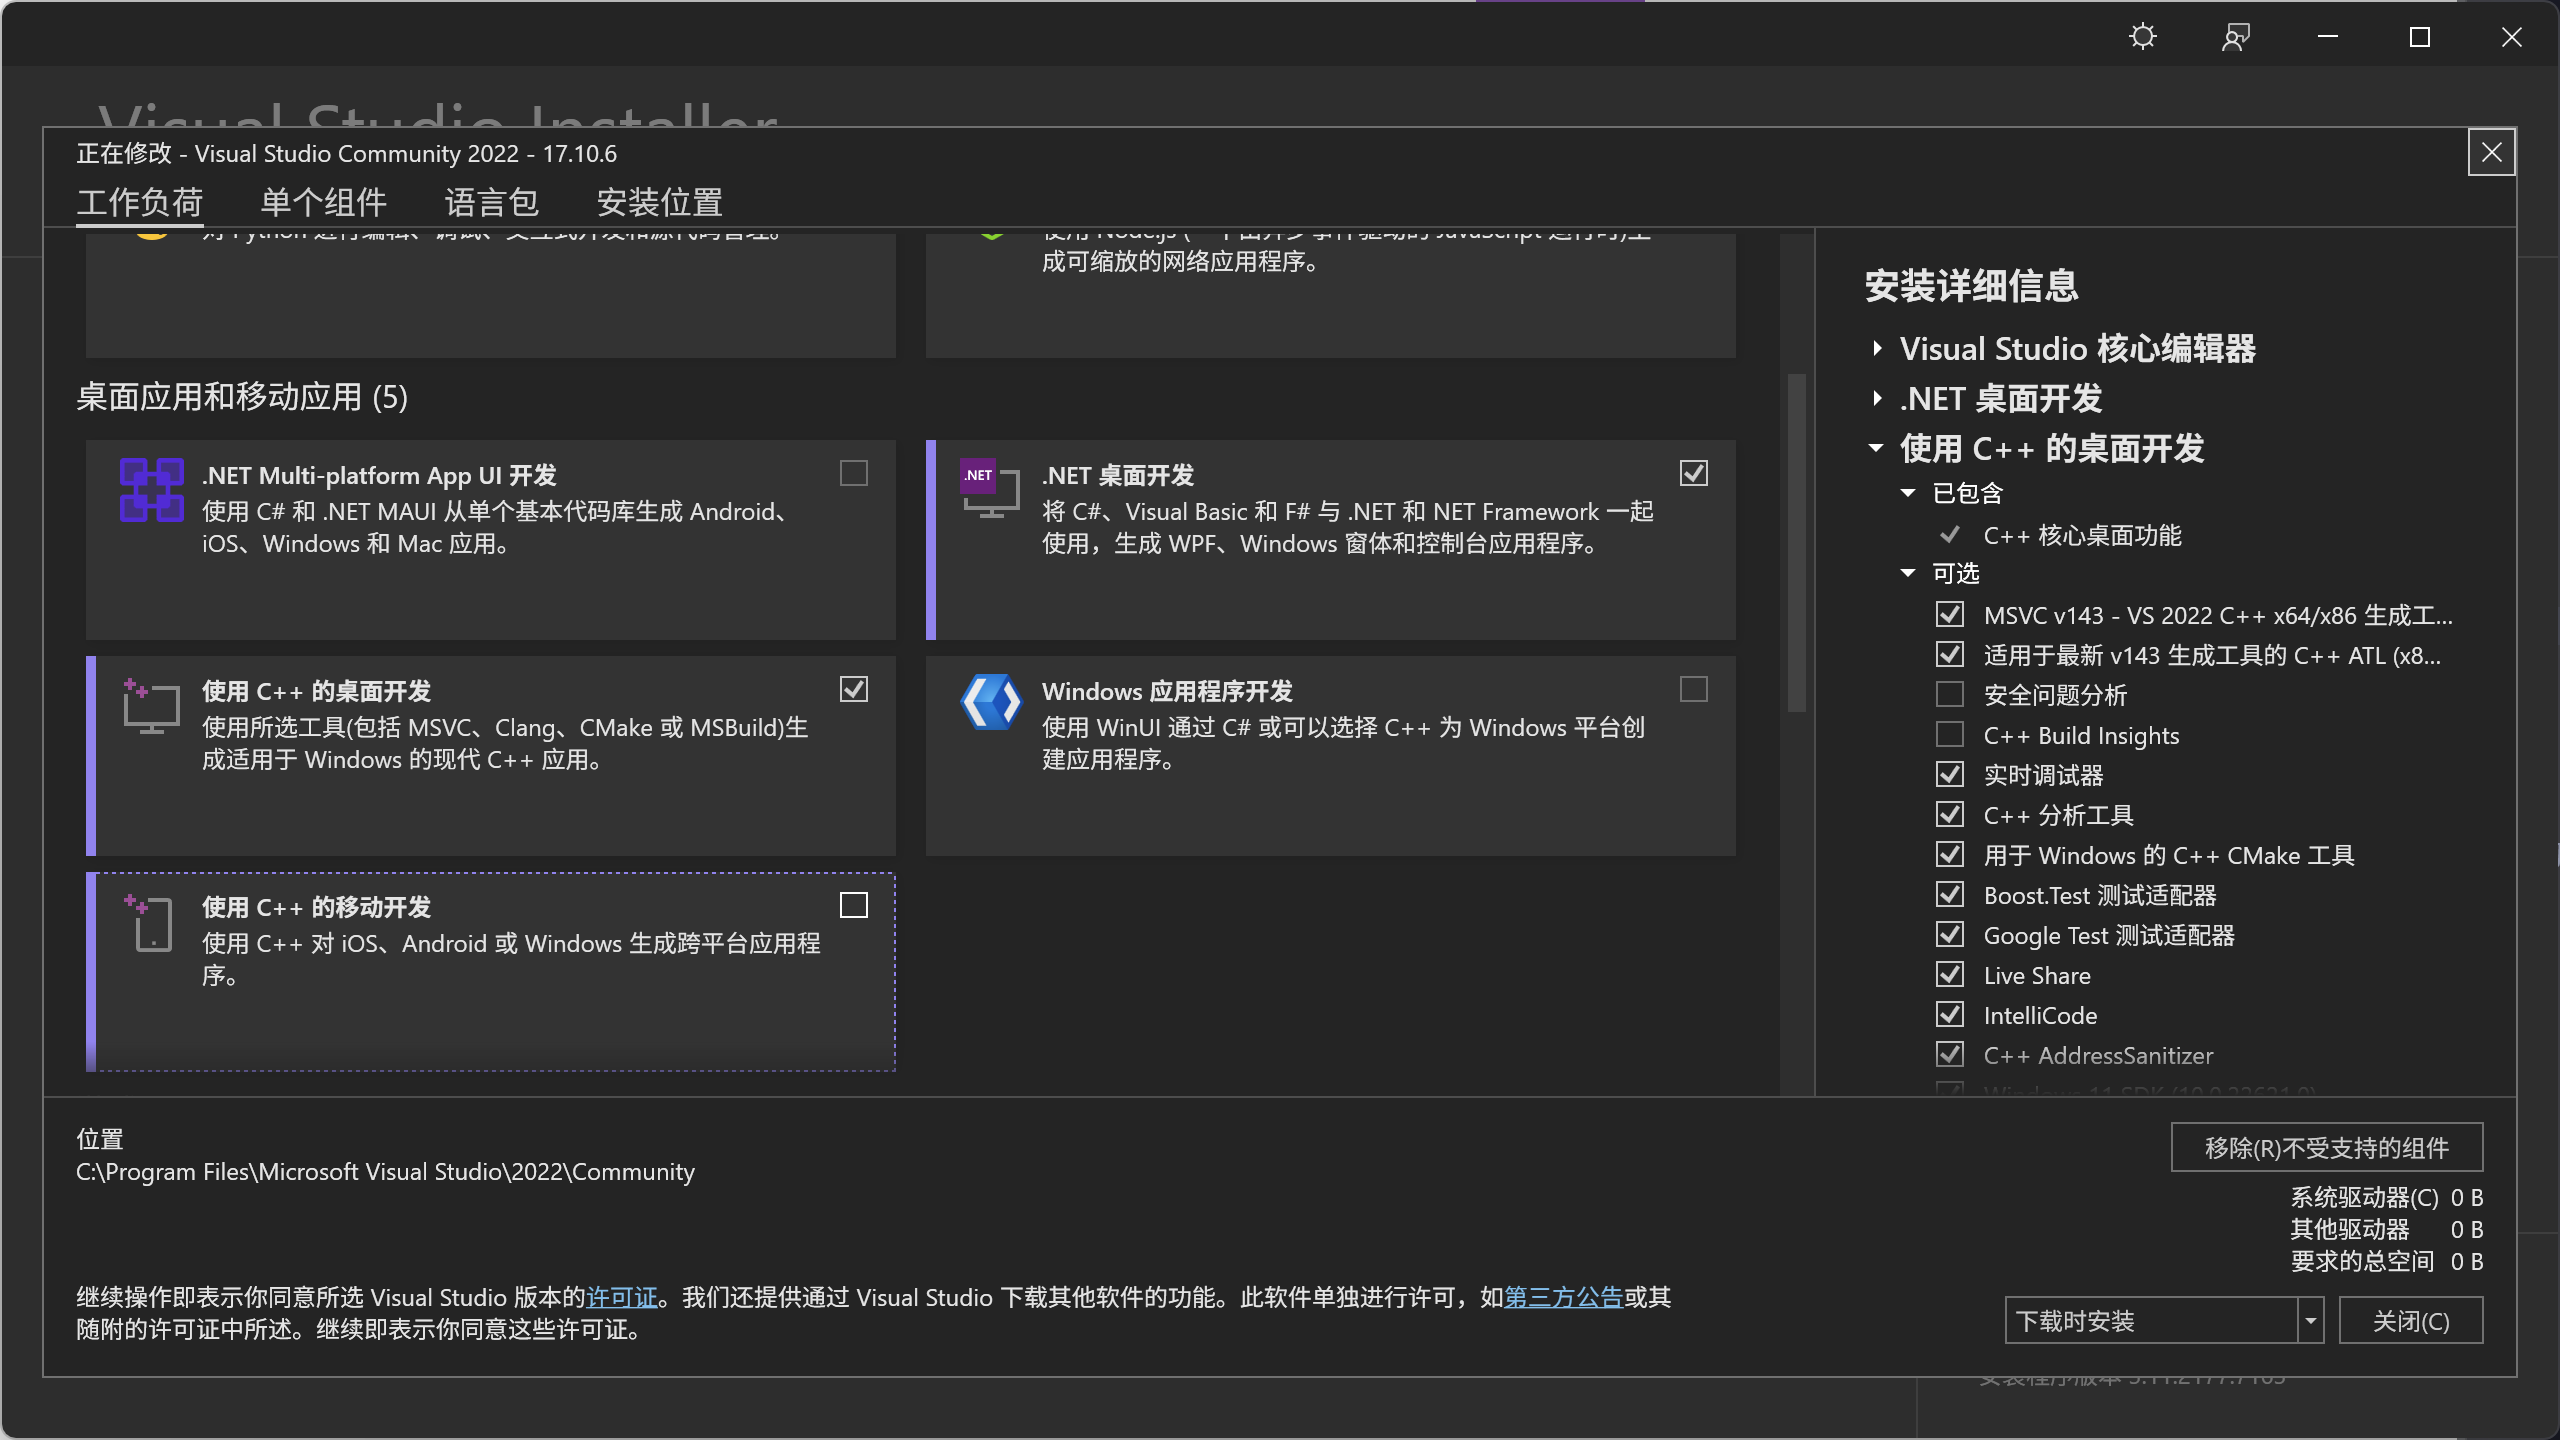Check the .NET Multi-platform App UI workload
Viewport: 2560px width, 1440px height.
854,473
